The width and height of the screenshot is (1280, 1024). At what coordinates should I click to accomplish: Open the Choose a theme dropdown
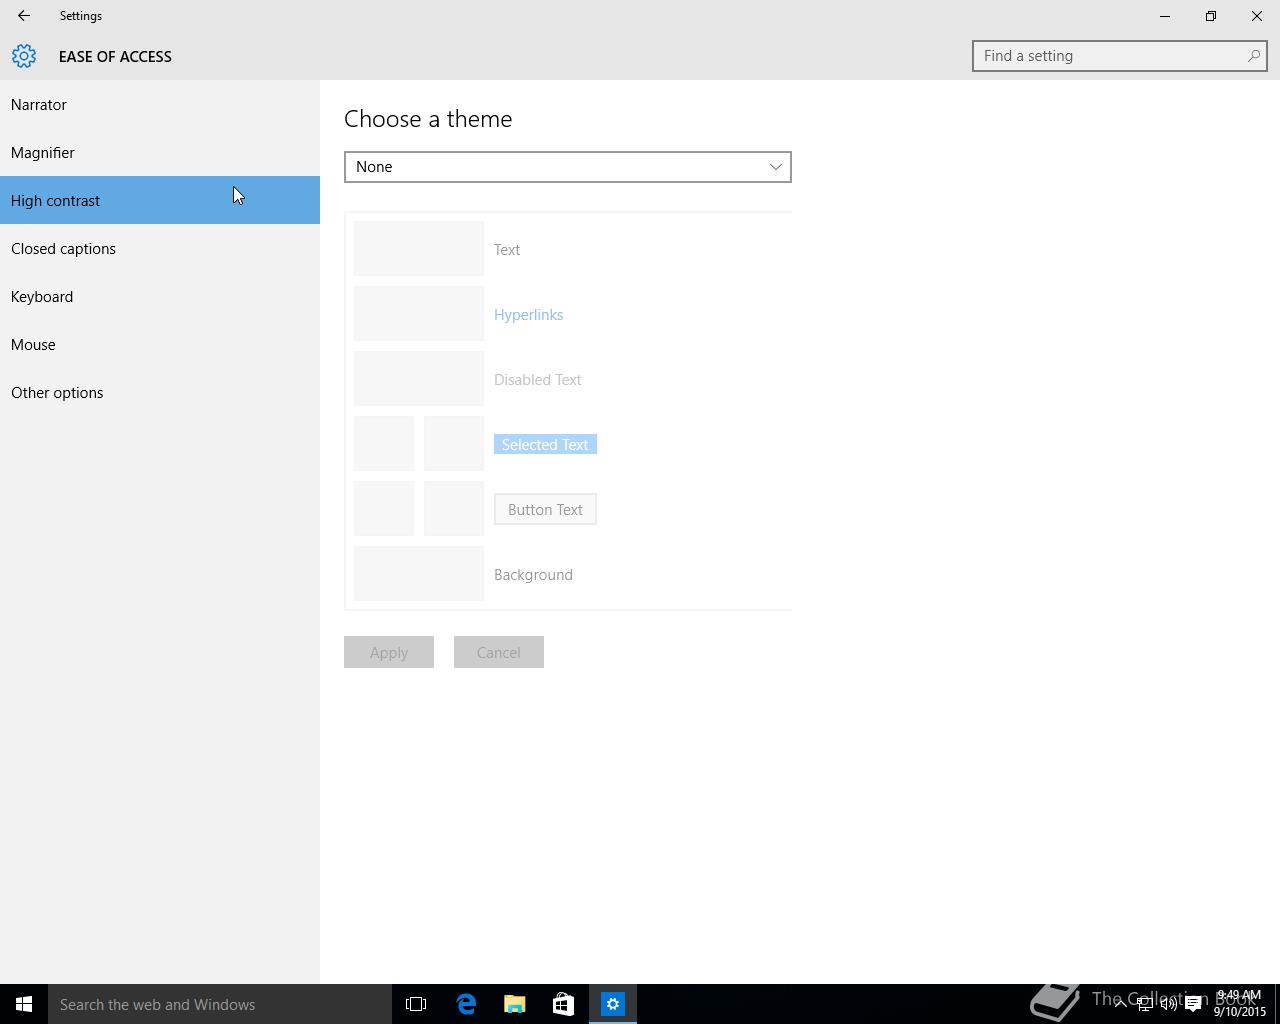coord(568,167)
